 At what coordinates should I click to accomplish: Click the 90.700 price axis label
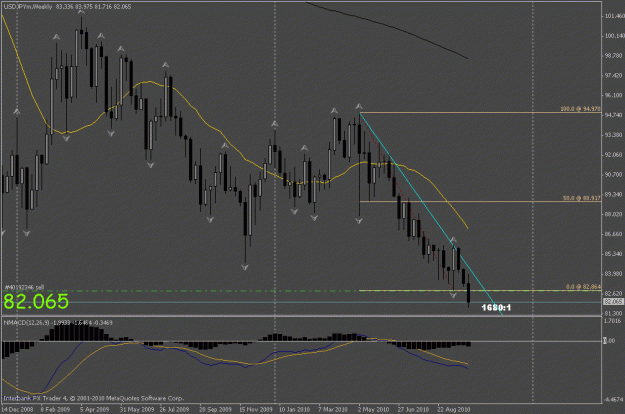click(614, 175)
